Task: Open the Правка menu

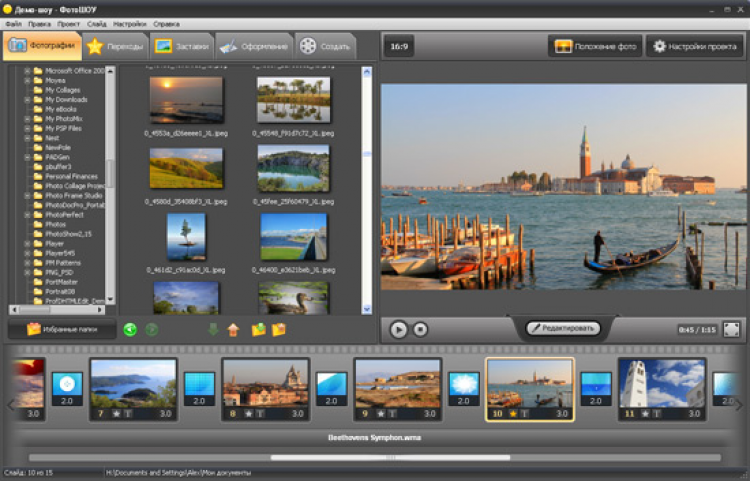Action: pyautogui.click(x=39, y=23)
